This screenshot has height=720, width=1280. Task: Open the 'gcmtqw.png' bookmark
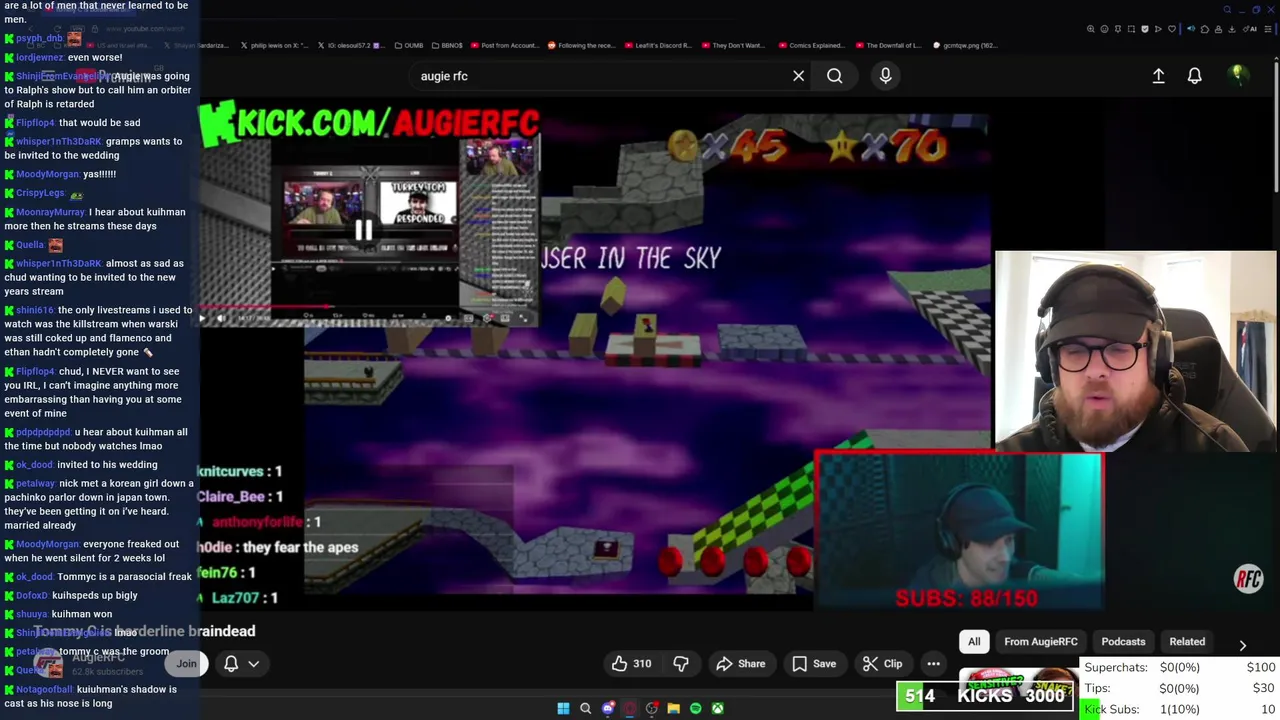[x=965, y=45]
